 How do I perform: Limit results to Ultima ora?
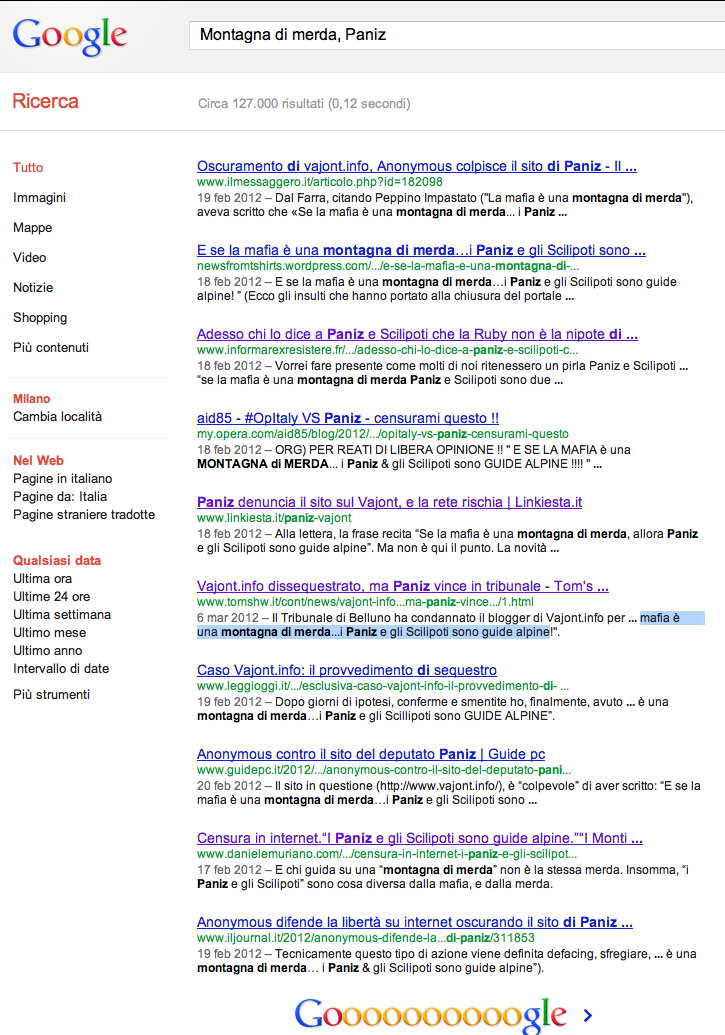(x=42, y=578)
